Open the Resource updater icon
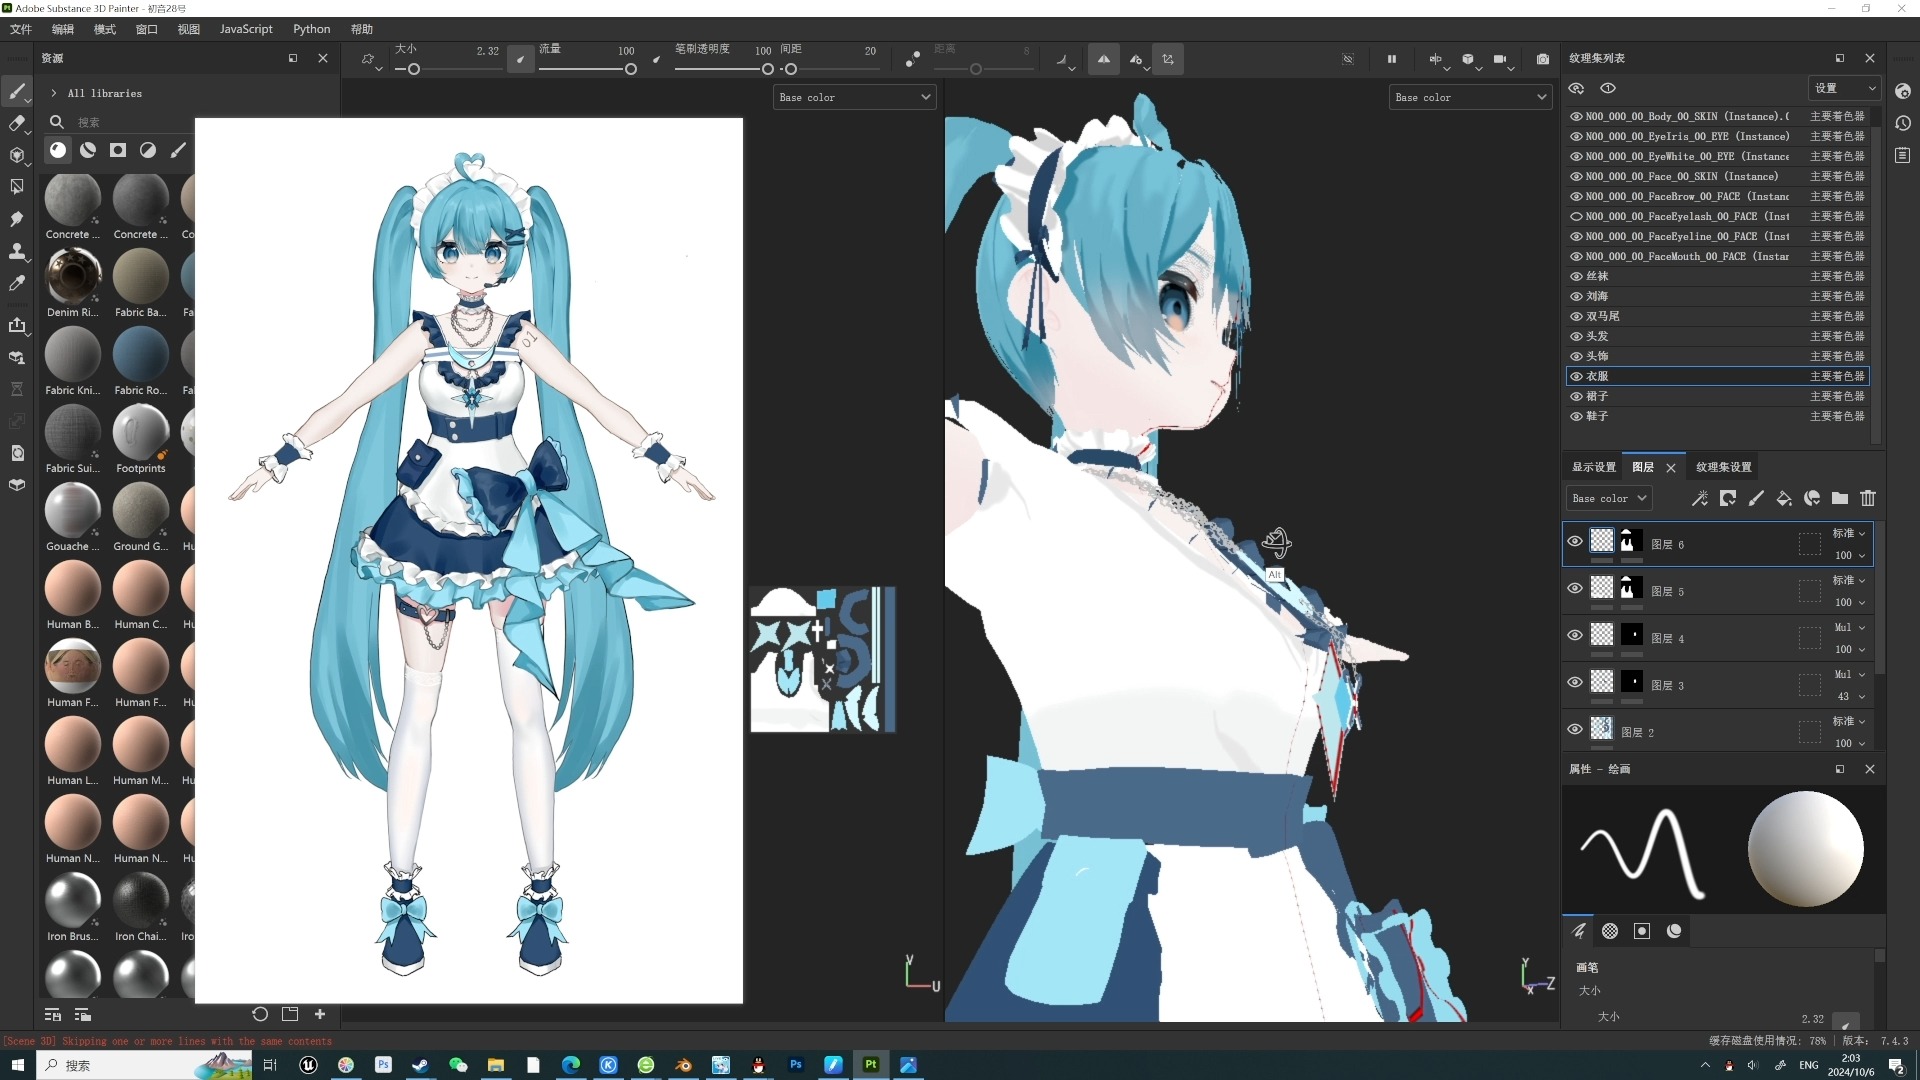Image resolution: width=1920 pixels, height=1080 pixels. tap(17, 453)
